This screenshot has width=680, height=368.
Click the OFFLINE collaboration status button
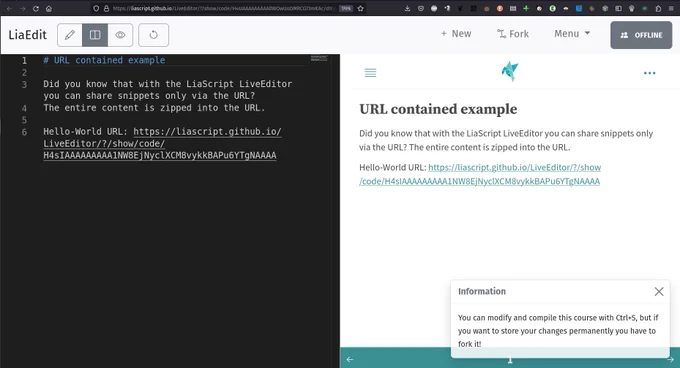click(x=641, y=35)
